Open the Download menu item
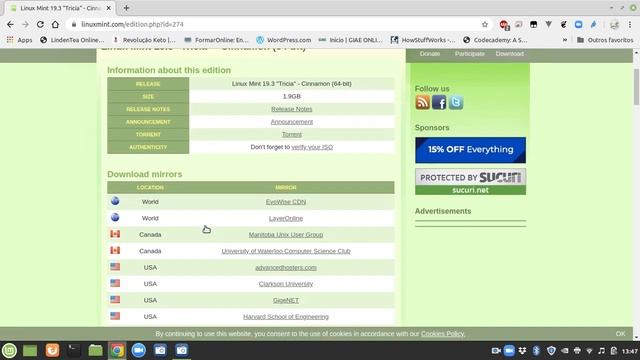The width and height of the screenshot is (640, 360). pos(509,54)
